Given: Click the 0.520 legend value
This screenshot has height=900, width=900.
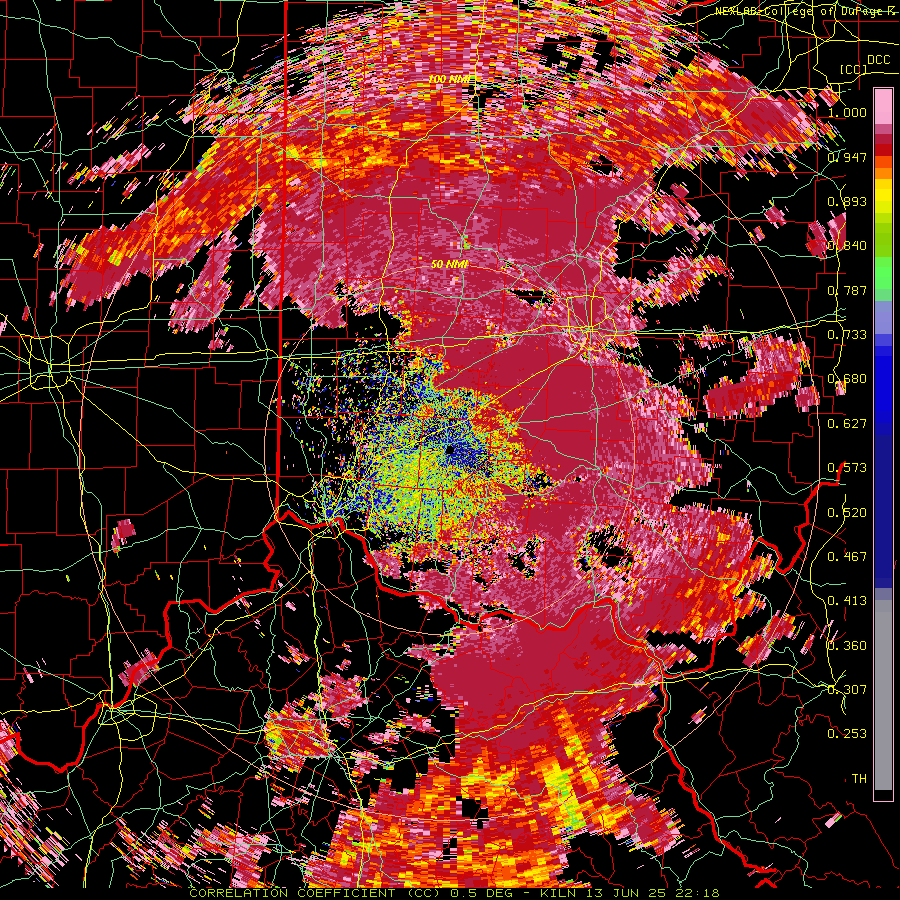Looking at the screenshot, I should (847, 513).
